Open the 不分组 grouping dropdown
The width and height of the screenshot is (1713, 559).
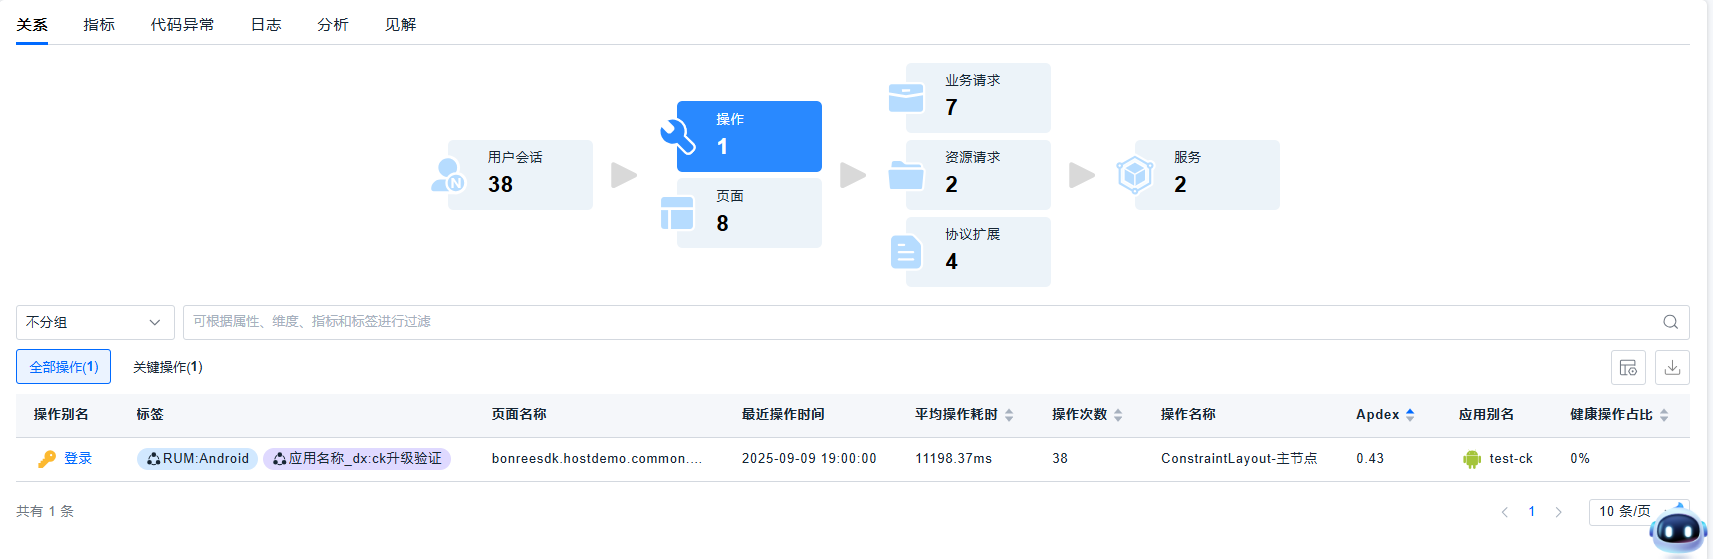pyautogui.click(x=95, y=322)
